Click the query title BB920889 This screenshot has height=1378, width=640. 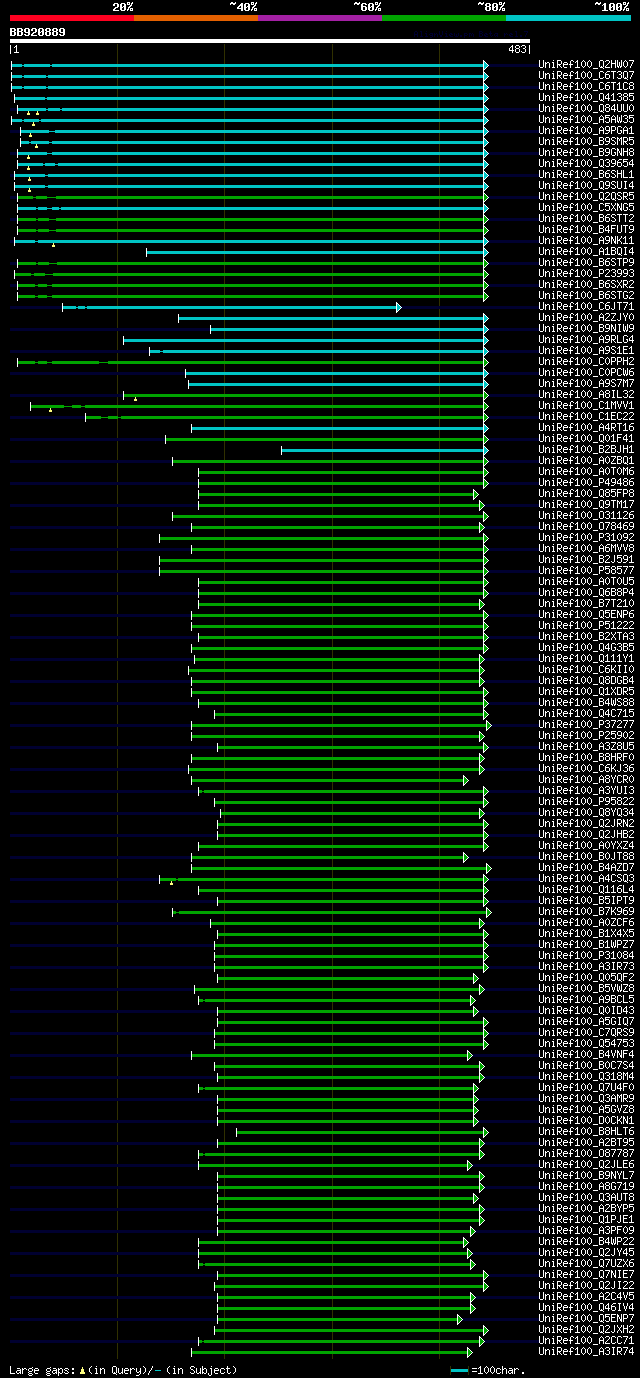point(38,32)
